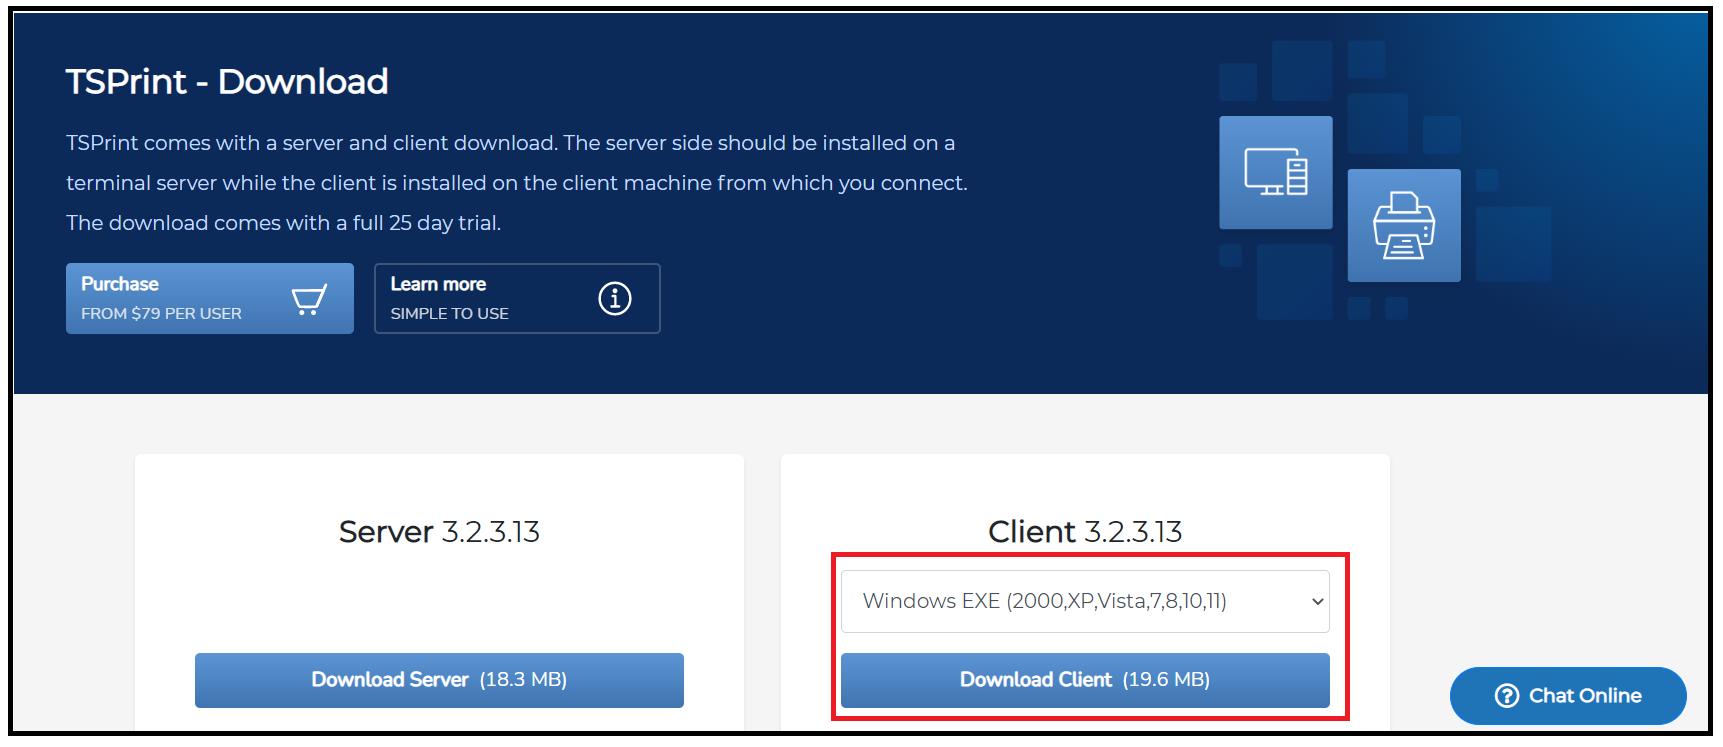Open the Windows EXE client platform dropdown
The width and height of the screenshot is (1723, 747).
pyautogui.click(x=1085, y=601)
